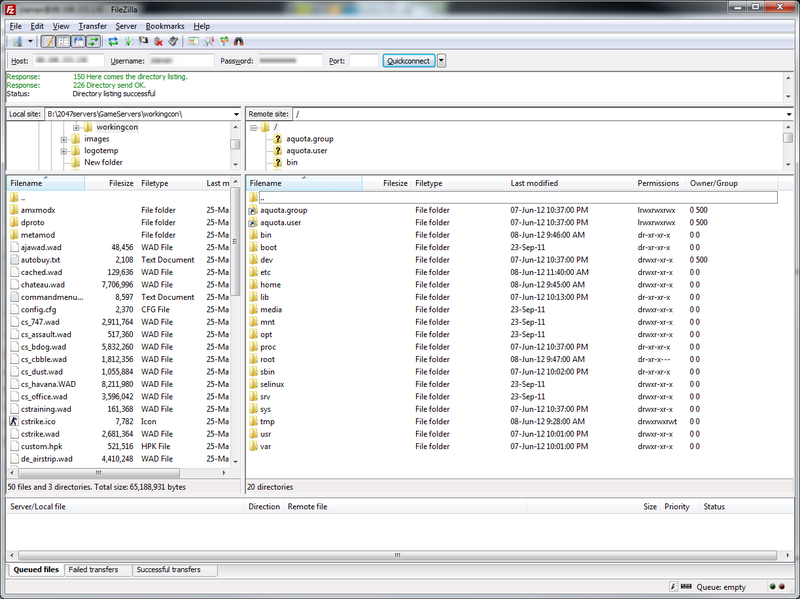
Task: Open the Remote site path dropdown
Action: coord(789,114)
